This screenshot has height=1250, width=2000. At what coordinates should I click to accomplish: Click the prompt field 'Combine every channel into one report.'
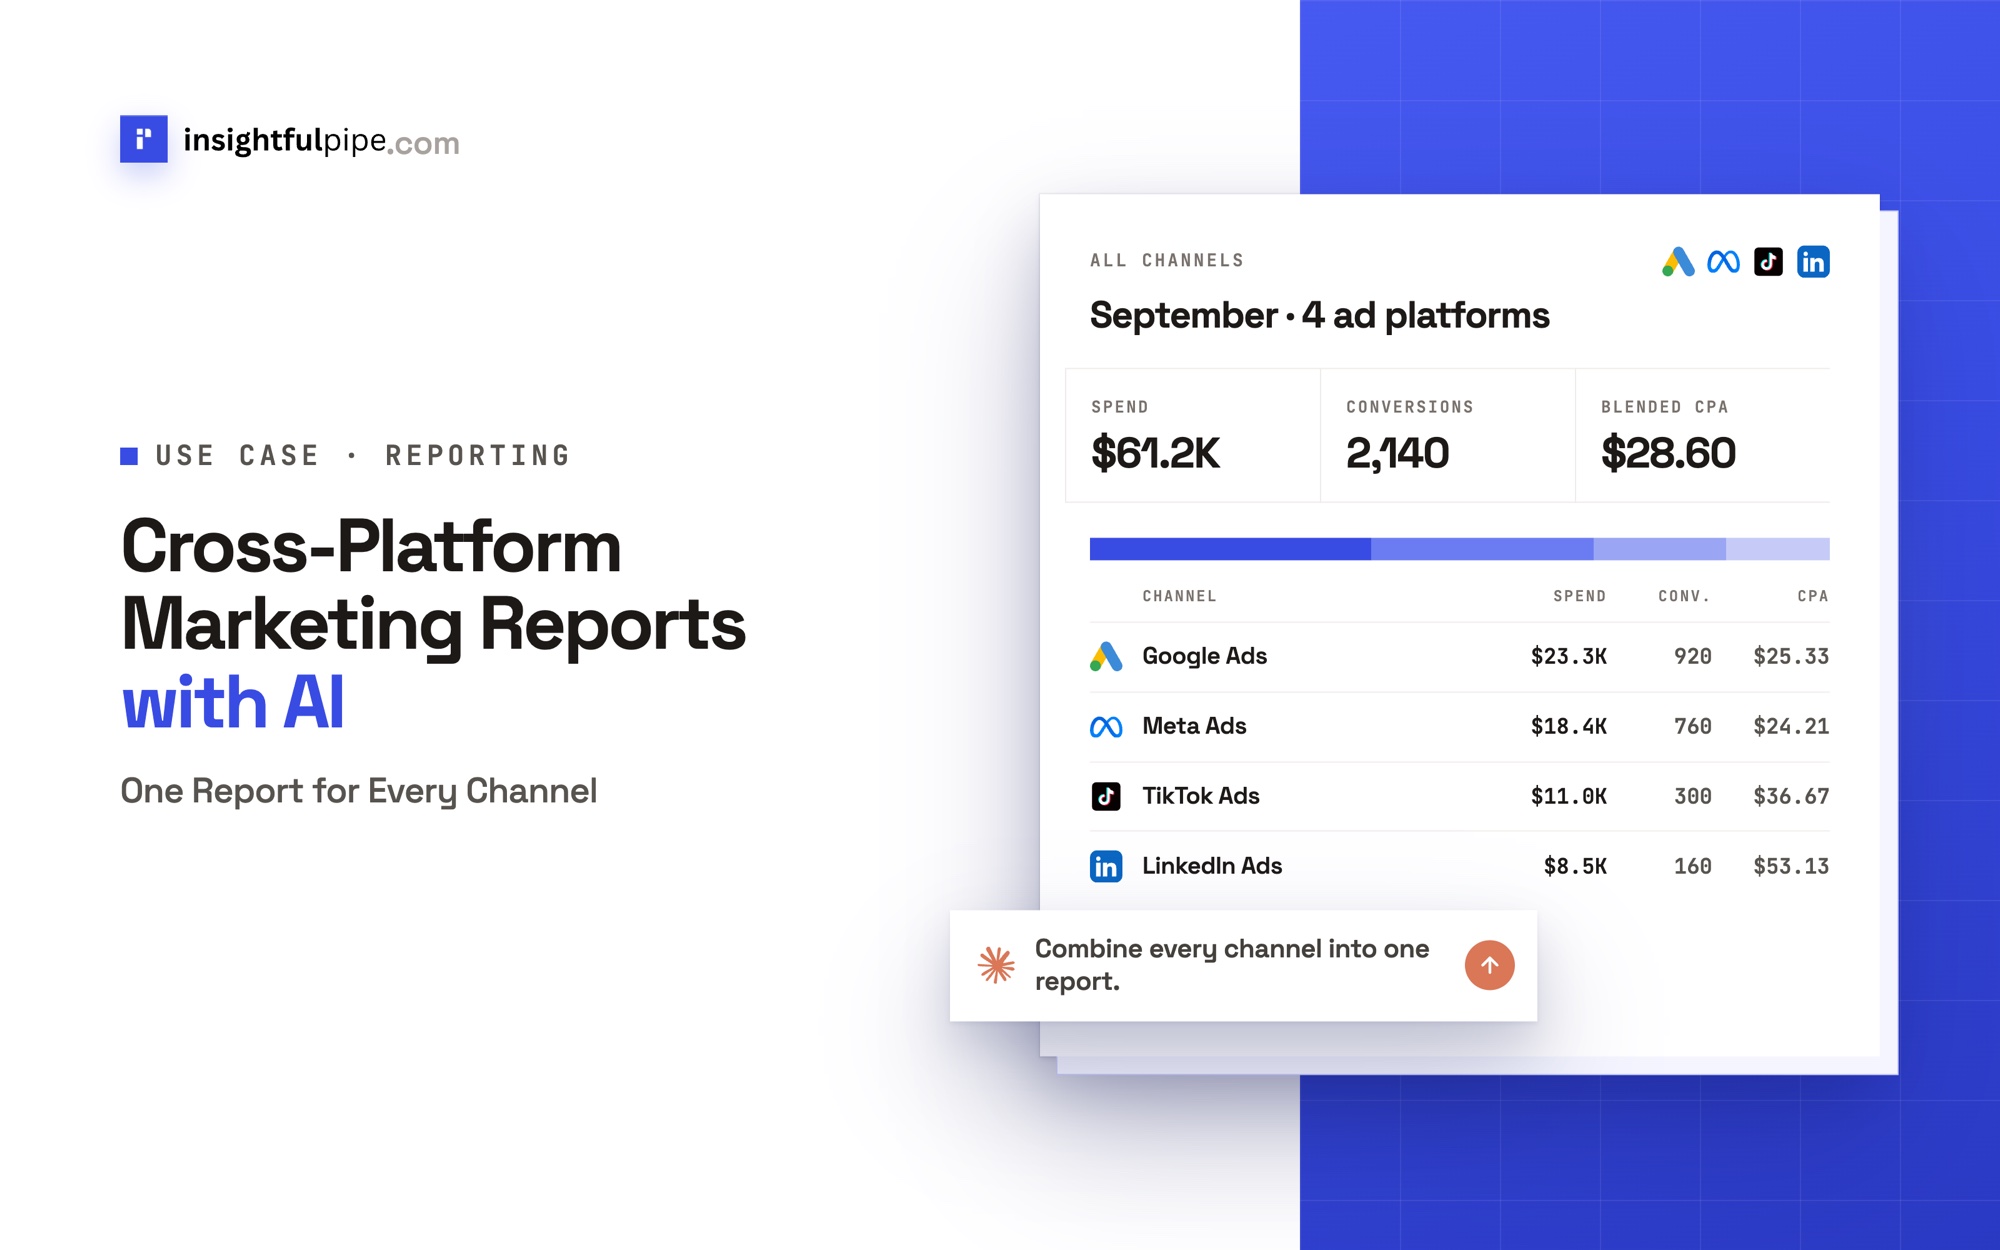click(x=1243, y=965)
